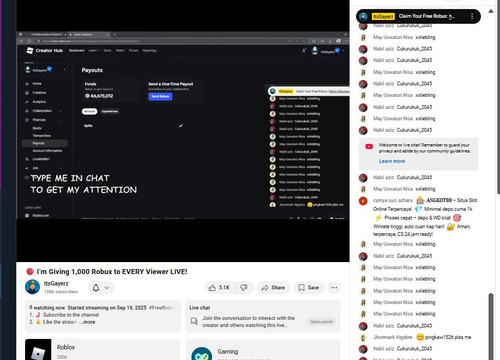Expand the description with ...more
The image size is (500, 360).
[87, 322]
